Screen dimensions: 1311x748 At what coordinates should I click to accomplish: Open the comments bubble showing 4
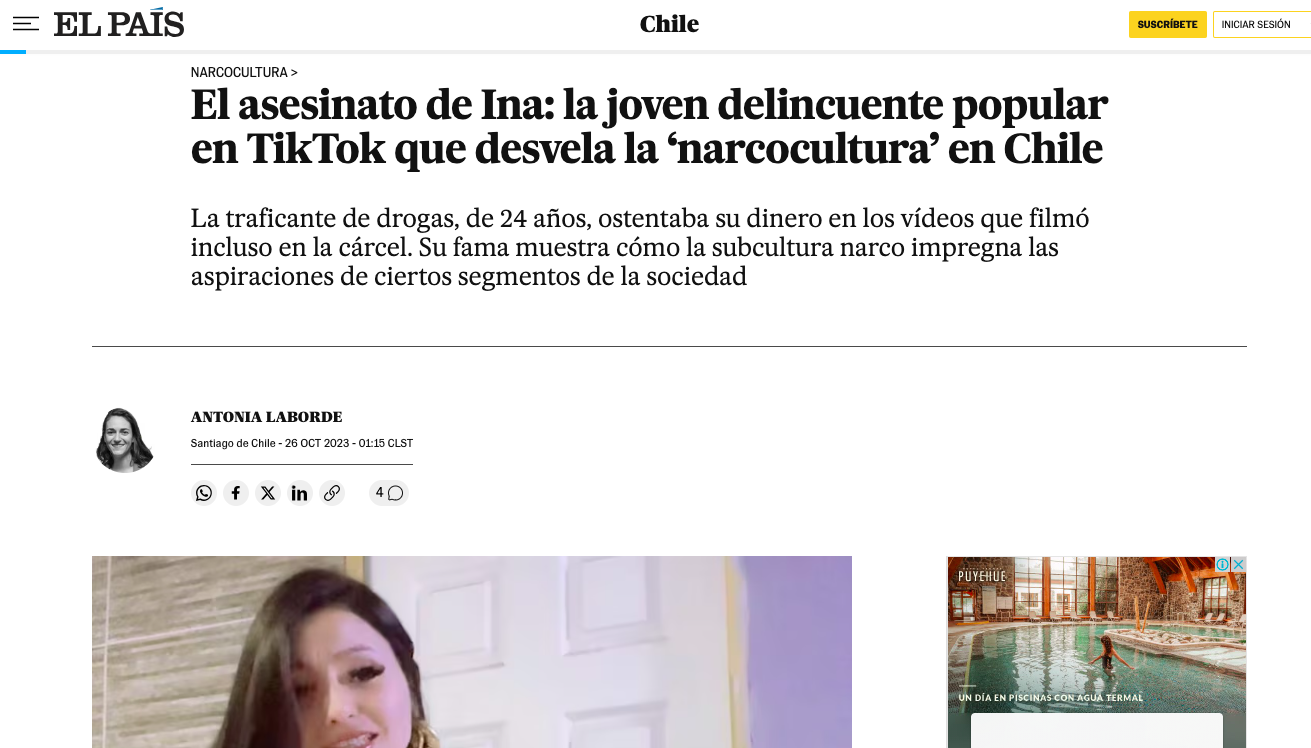point(389,493)
